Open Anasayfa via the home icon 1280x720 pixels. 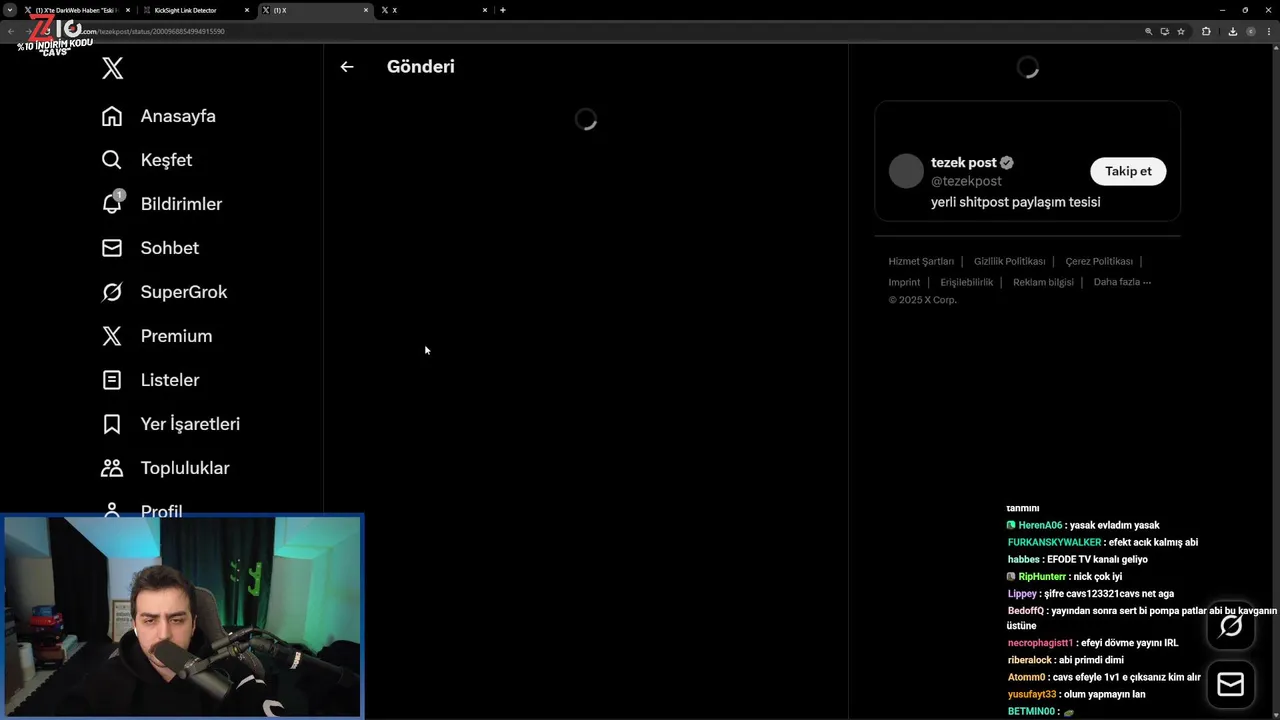point(112,116)
